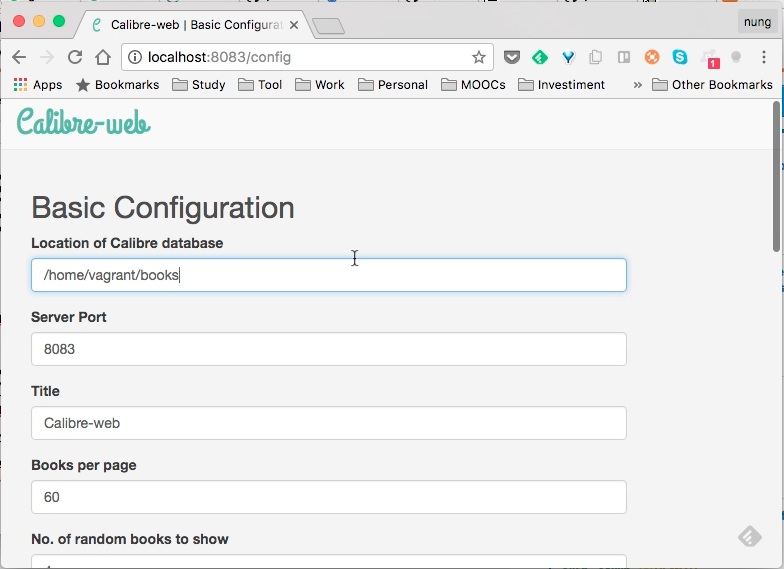Close the Calibre-web browser tab
The height and width of the screenshot is (569, 784).
[x=294, y=25]
